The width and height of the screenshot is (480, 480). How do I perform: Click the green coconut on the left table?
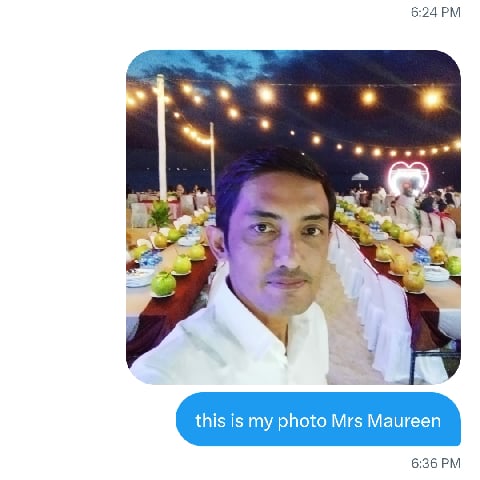(163, 283)
